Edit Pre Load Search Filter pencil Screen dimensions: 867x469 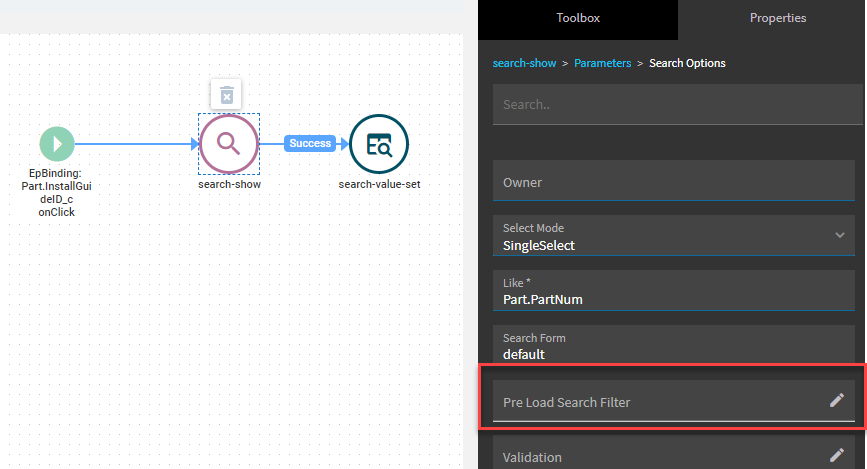837,400
